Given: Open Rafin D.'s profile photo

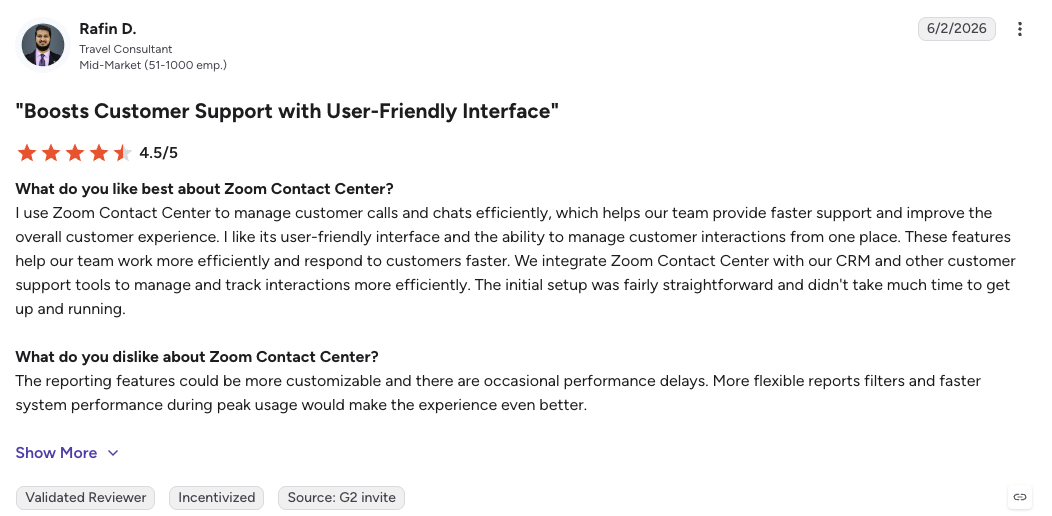Looking at the screenshot, I should coord(43,46).
